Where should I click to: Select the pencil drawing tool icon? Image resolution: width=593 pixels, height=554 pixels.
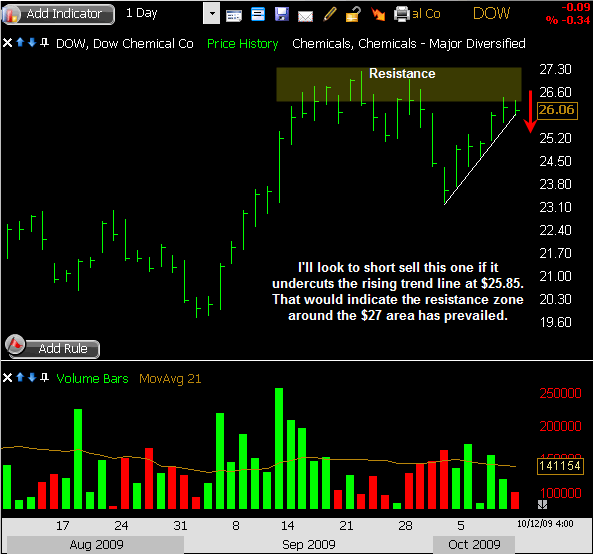tap(329, 15)
